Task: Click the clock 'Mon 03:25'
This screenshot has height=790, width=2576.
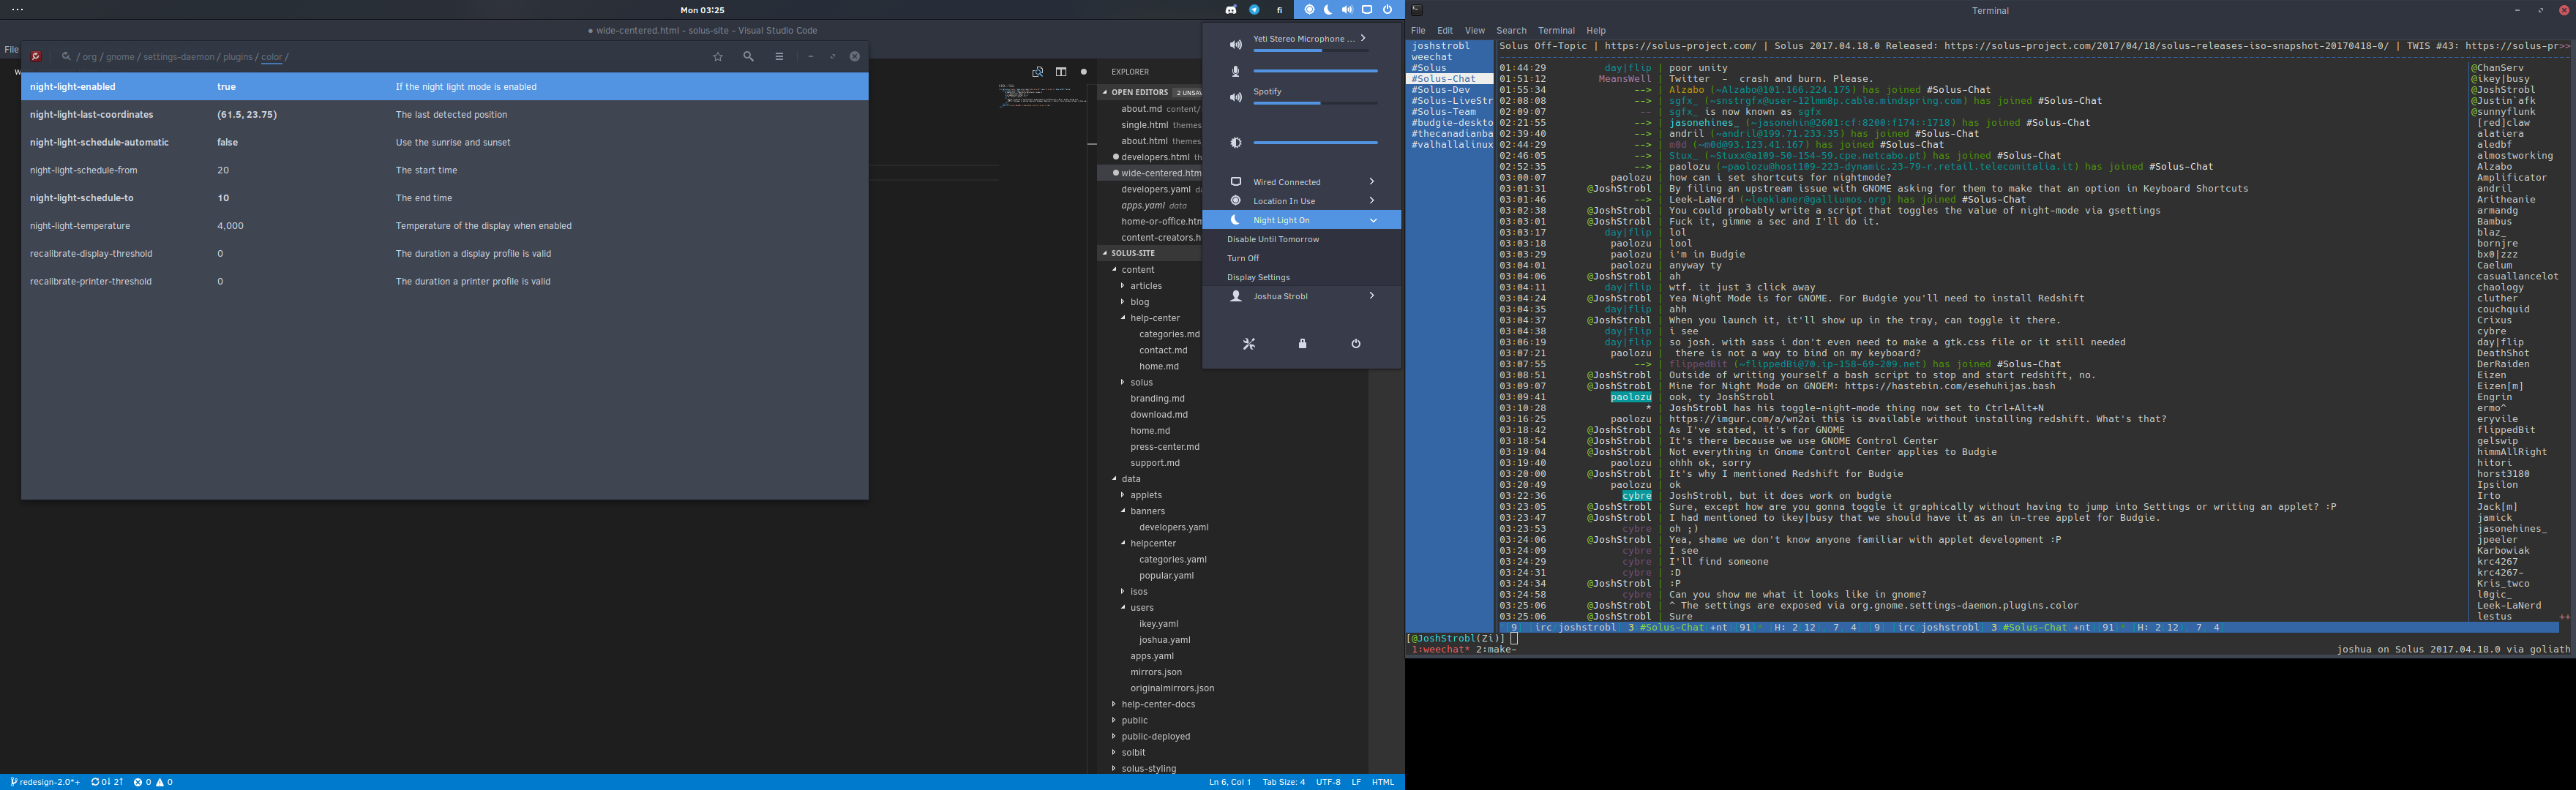Action: [702, 10]
